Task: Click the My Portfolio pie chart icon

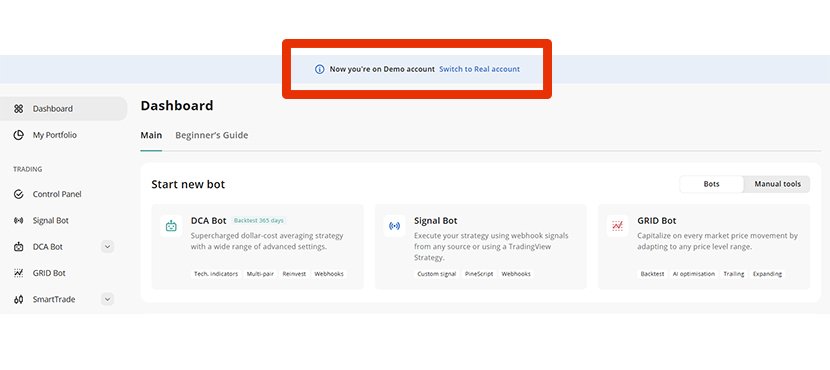Action: [x=19, y=135]
